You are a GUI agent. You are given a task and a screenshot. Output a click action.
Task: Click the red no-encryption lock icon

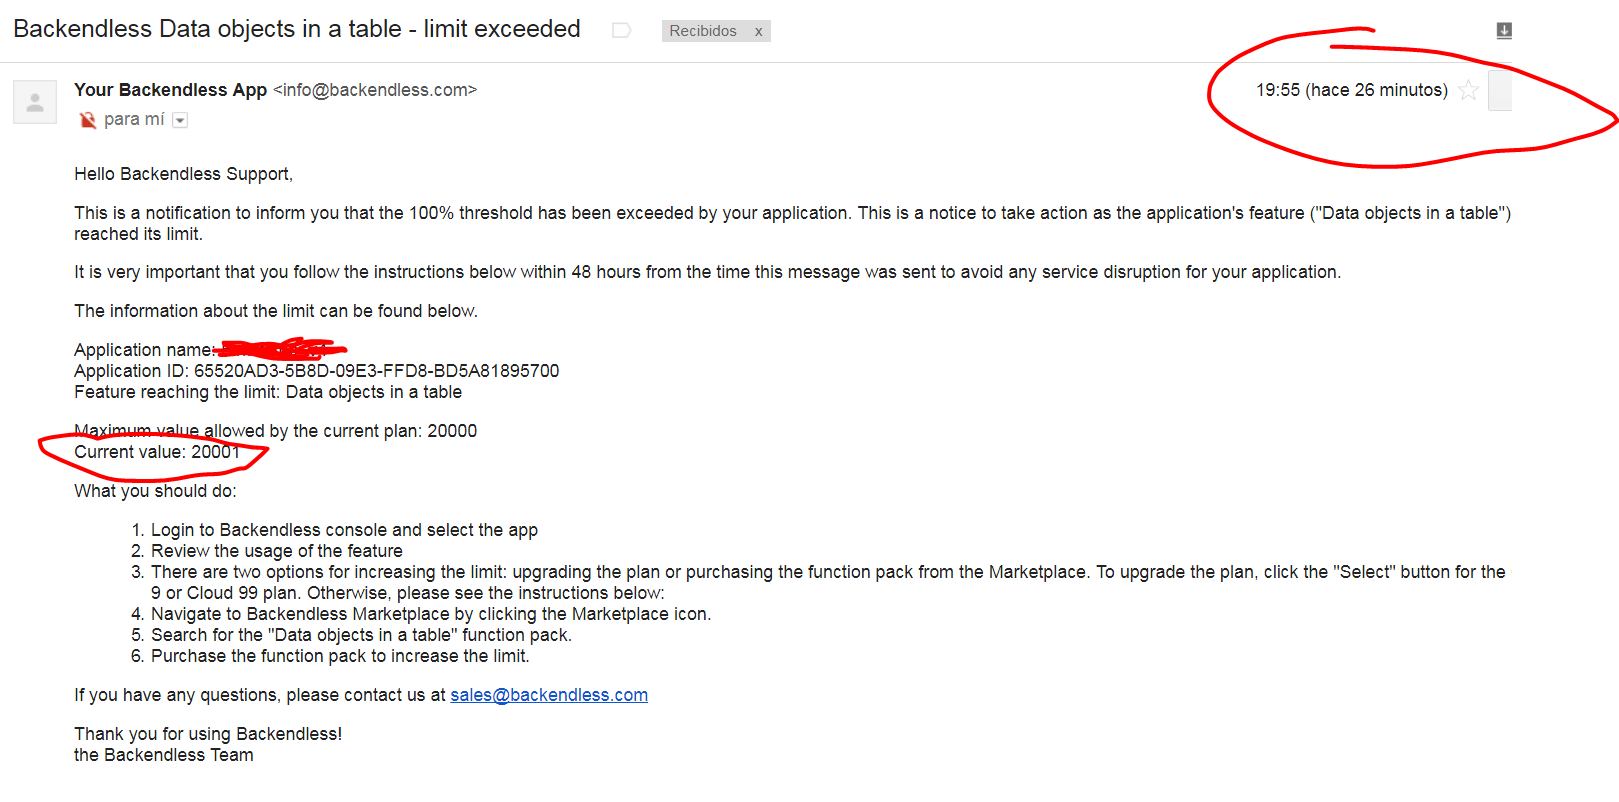click(87, 120)
